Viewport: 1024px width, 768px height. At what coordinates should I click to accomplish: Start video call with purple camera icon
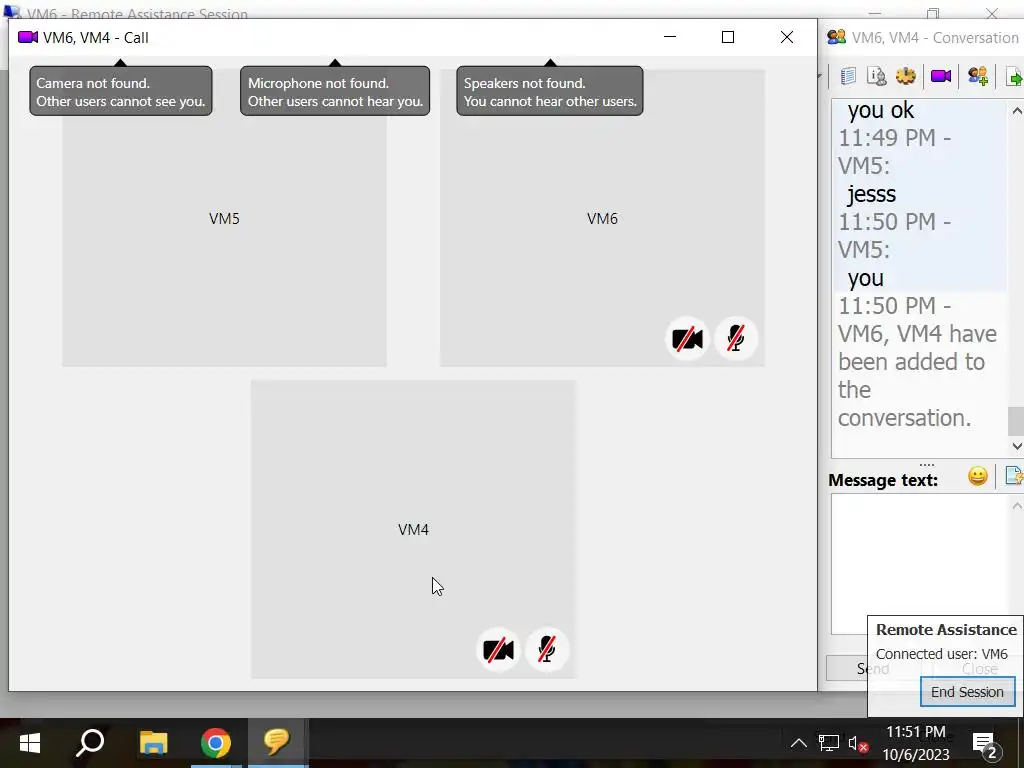point(941,76)
